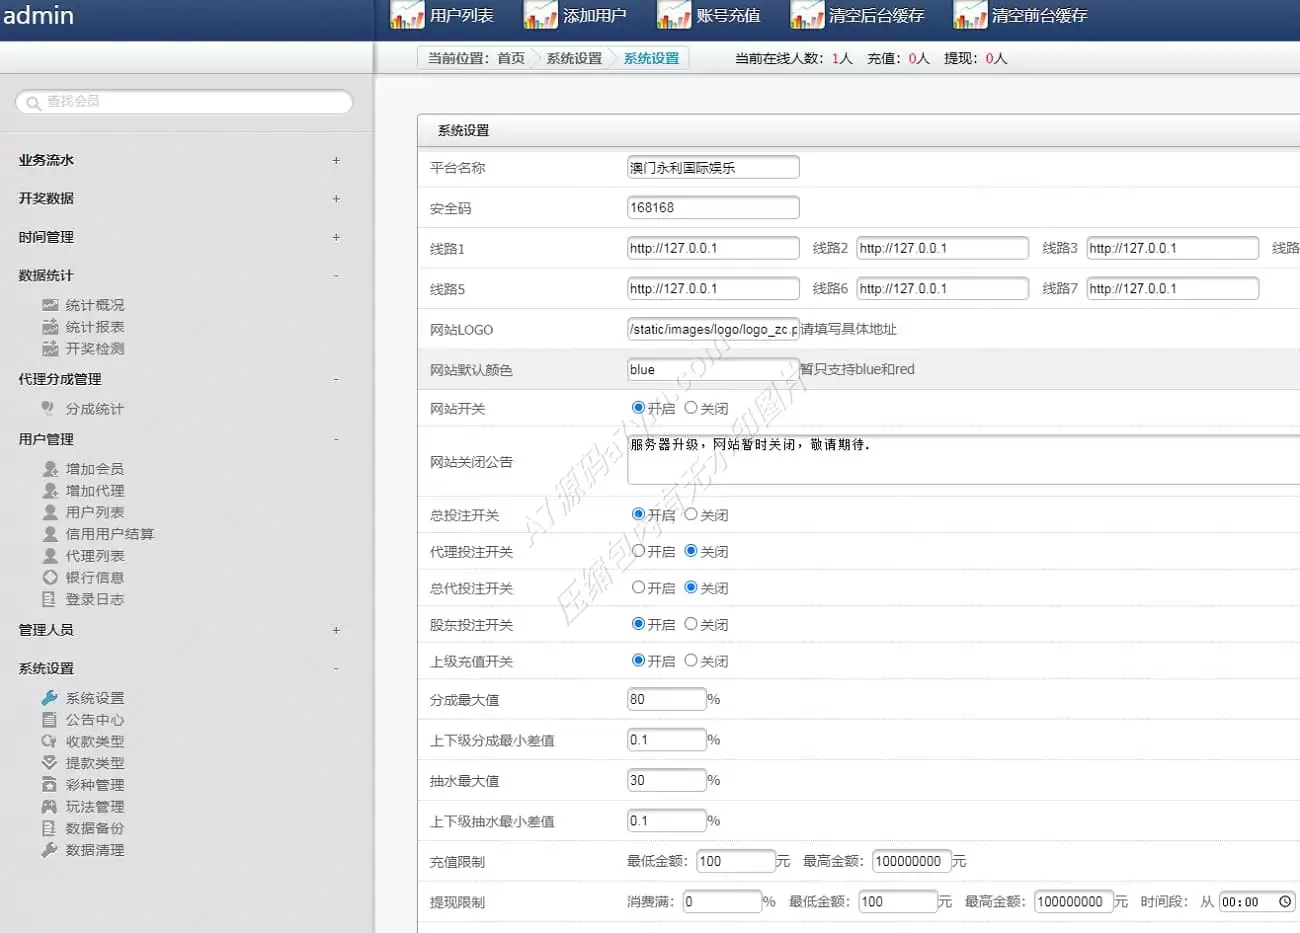Click the 线路2 URL input field
Image resolution: width=1300 pixels, height=933 pixels.
943,248
